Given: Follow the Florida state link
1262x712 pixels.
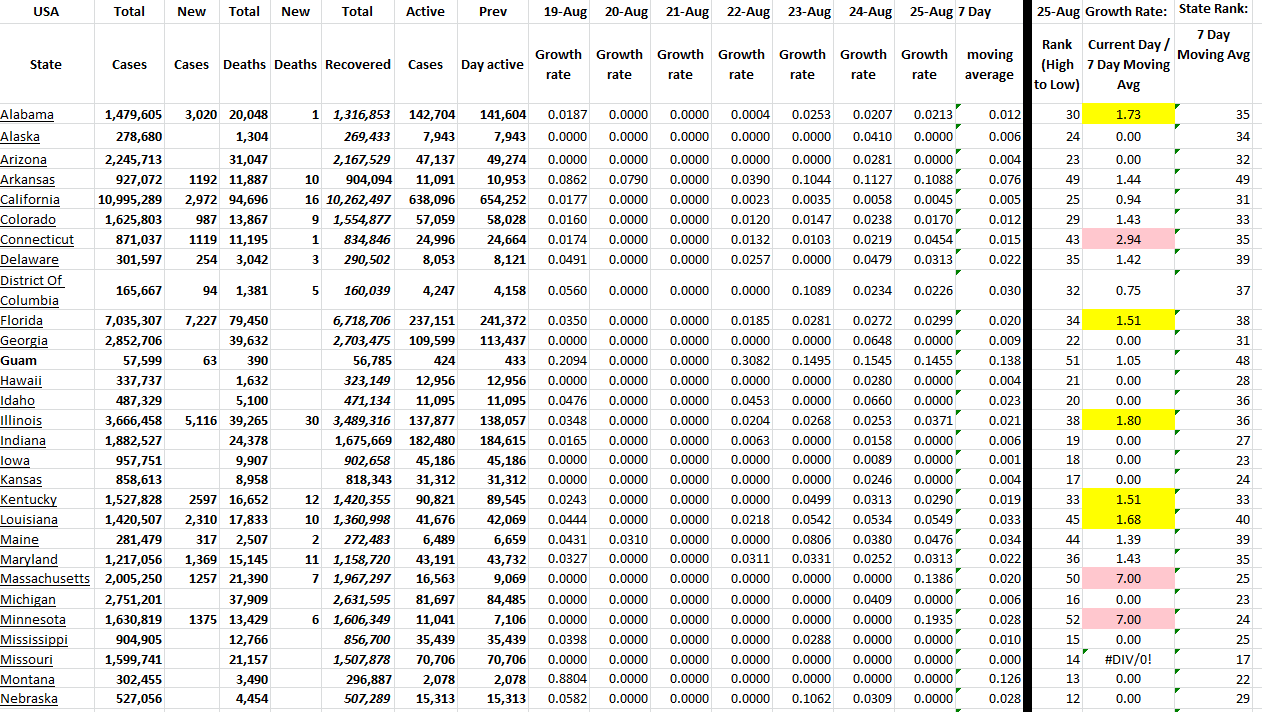Looking at the screenshot, I should (x=21, y=321).
